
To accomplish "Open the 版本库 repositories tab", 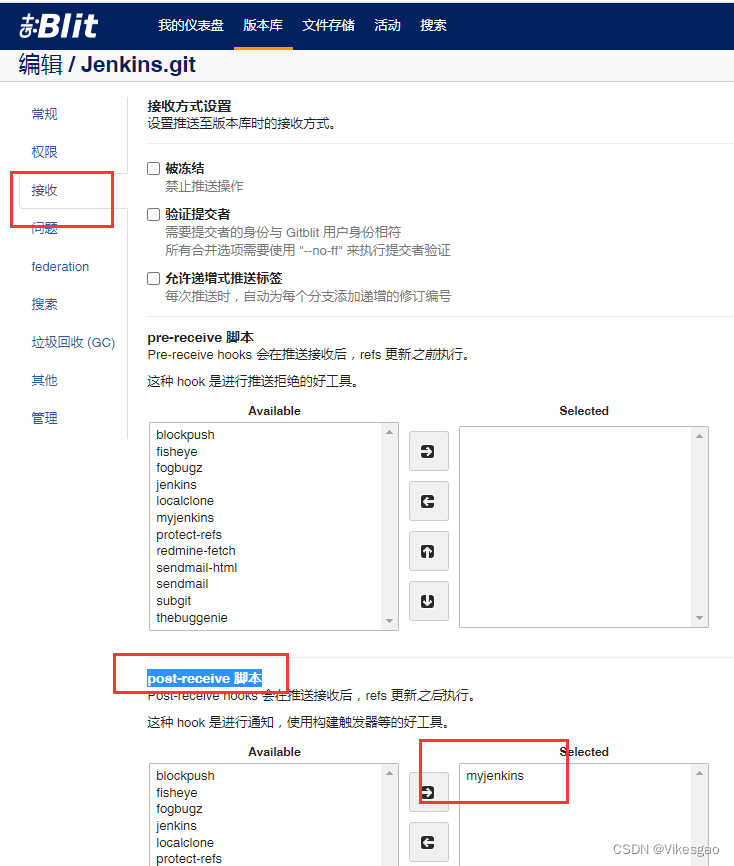I will pos(263,25).
